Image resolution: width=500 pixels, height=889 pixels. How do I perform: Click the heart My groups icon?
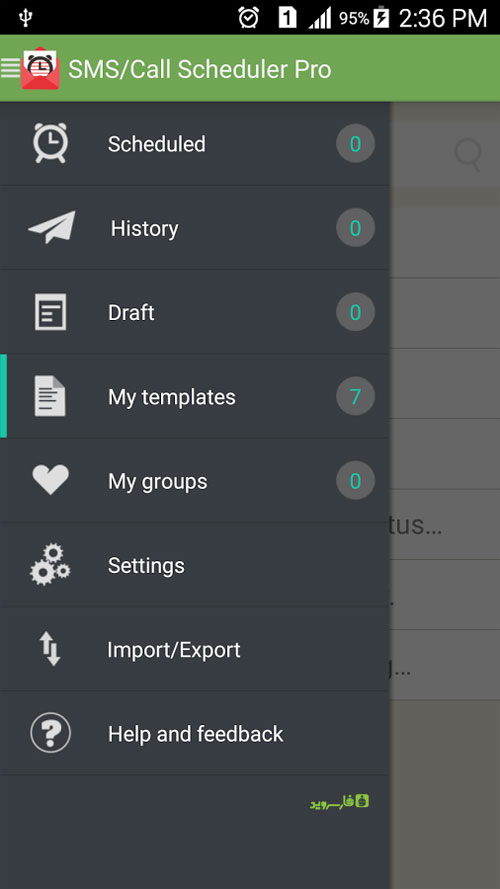50,480
